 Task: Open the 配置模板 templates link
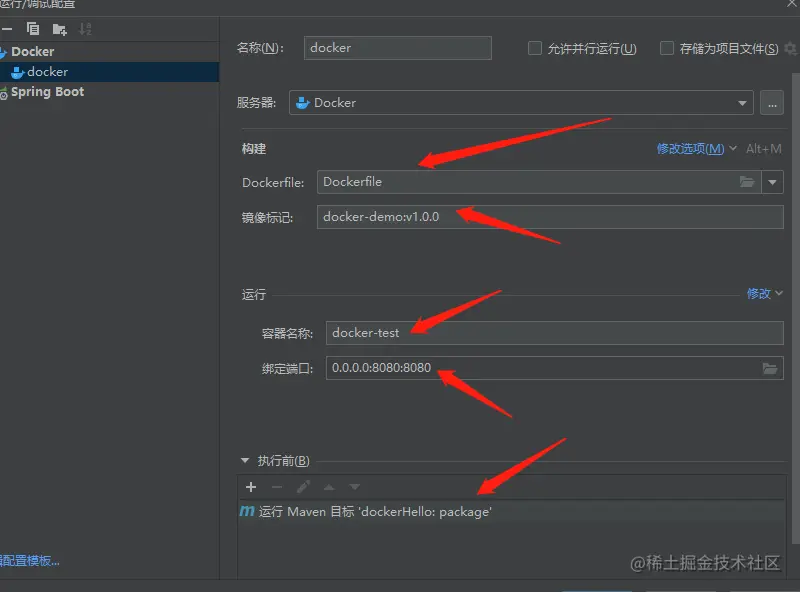[30, 561]
